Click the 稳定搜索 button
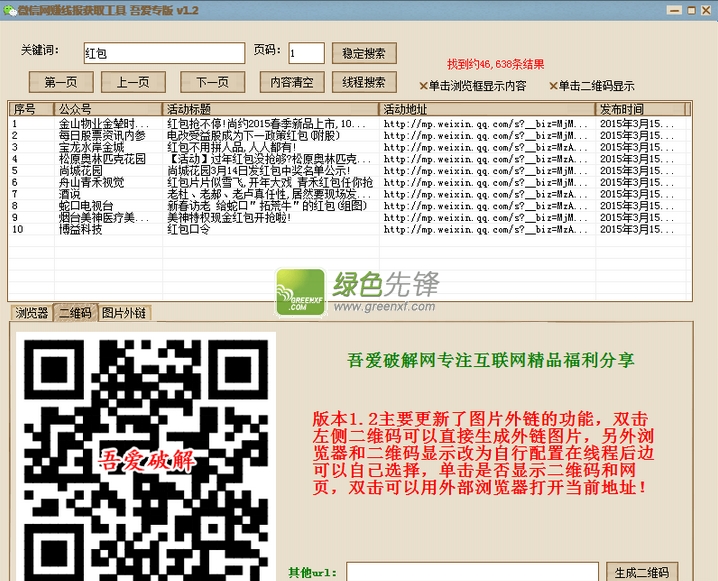The height and width of the screenshot is (581, 718). tap(364, 53)
